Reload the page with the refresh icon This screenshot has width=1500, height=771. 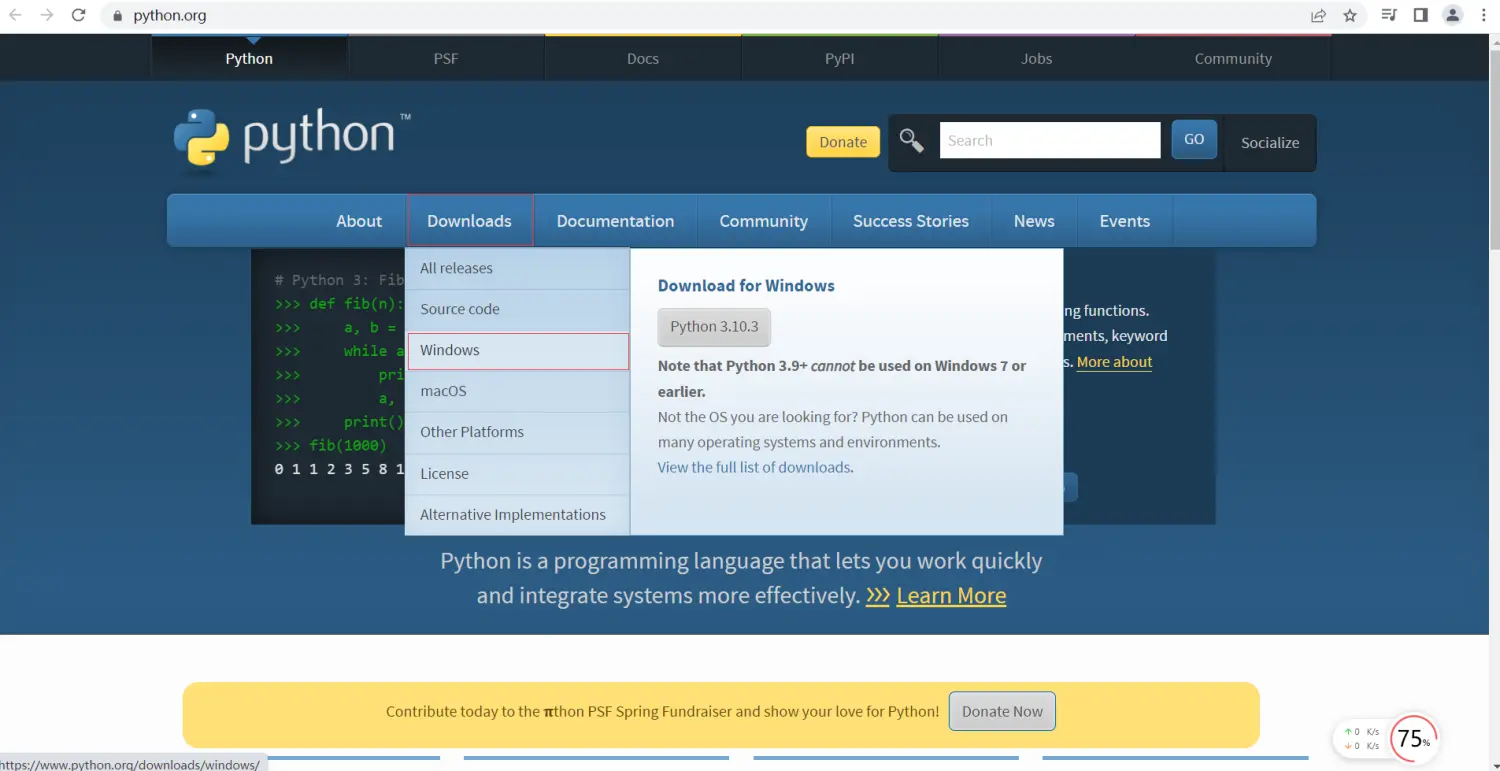(79, 15)
